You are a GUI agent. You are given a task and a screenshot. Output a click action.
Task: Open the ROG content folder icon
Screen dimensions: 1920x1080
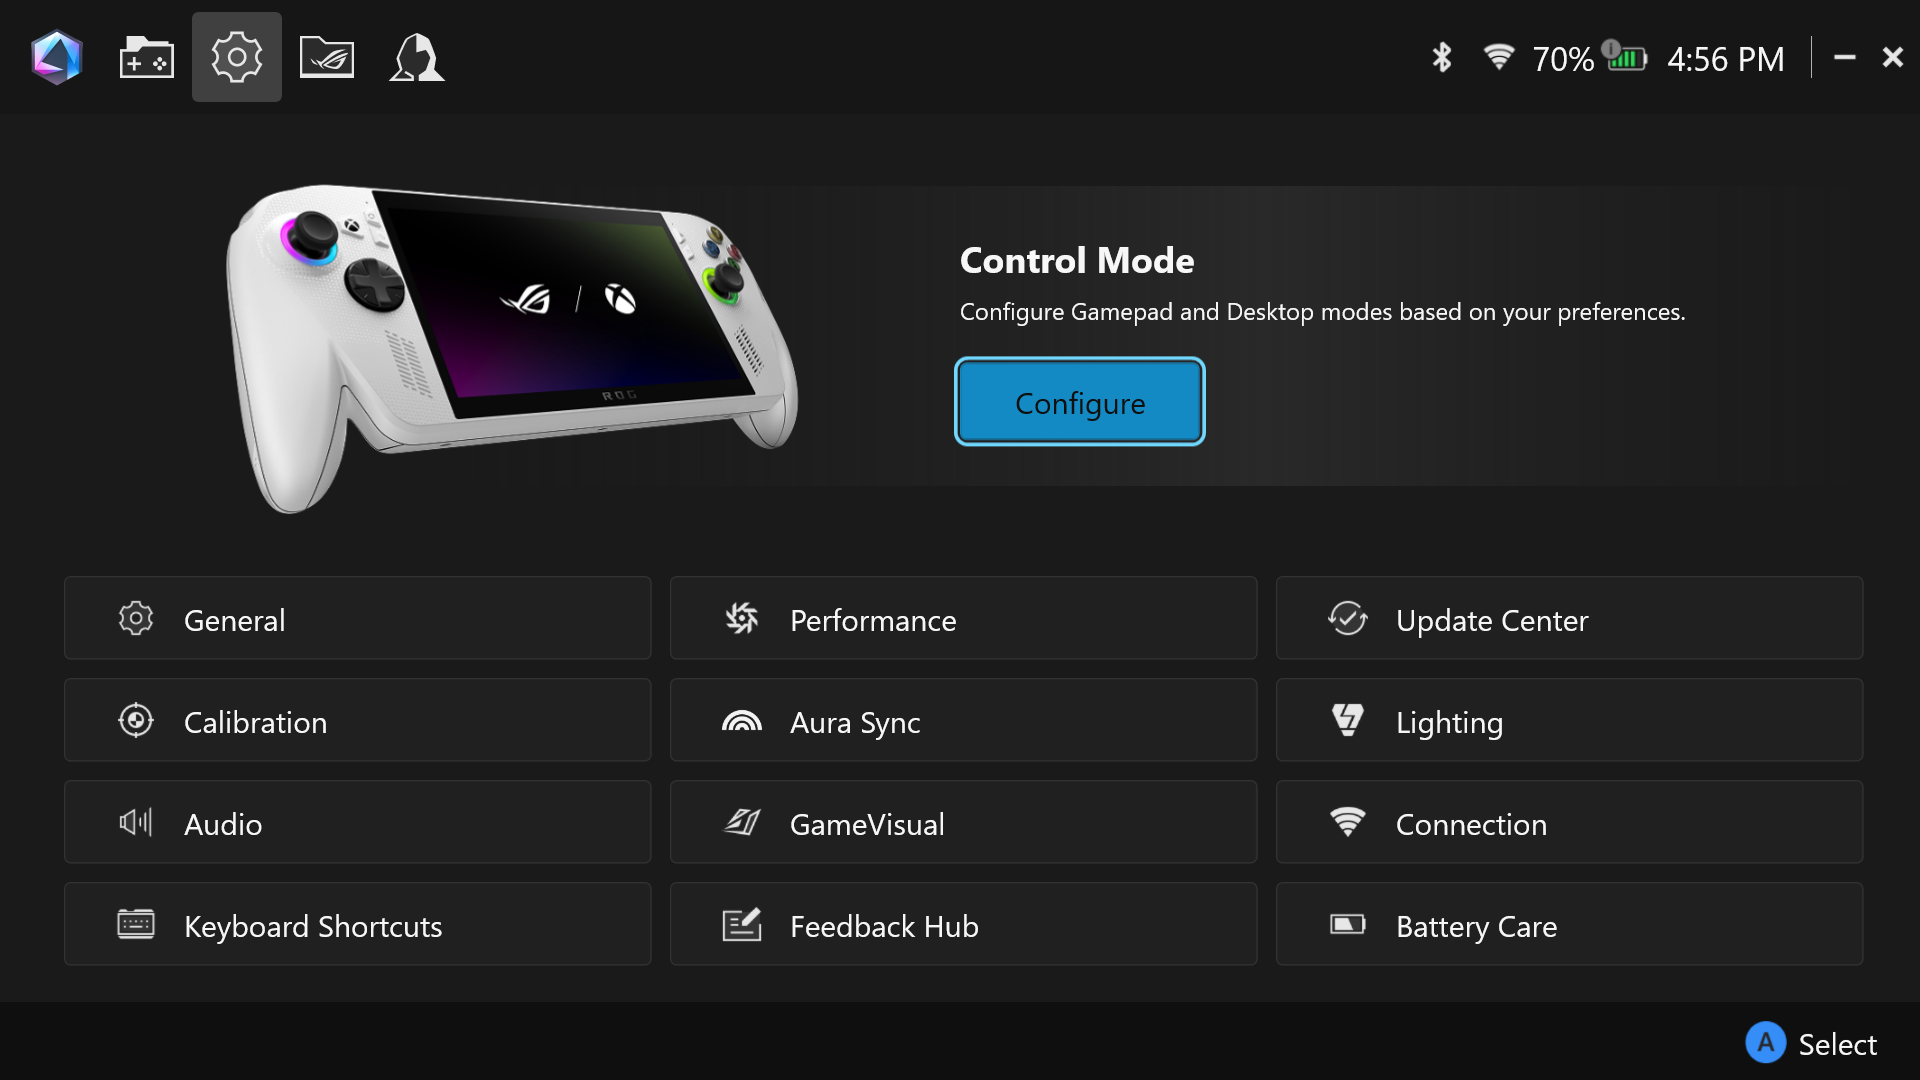click(x=327, y=58)
